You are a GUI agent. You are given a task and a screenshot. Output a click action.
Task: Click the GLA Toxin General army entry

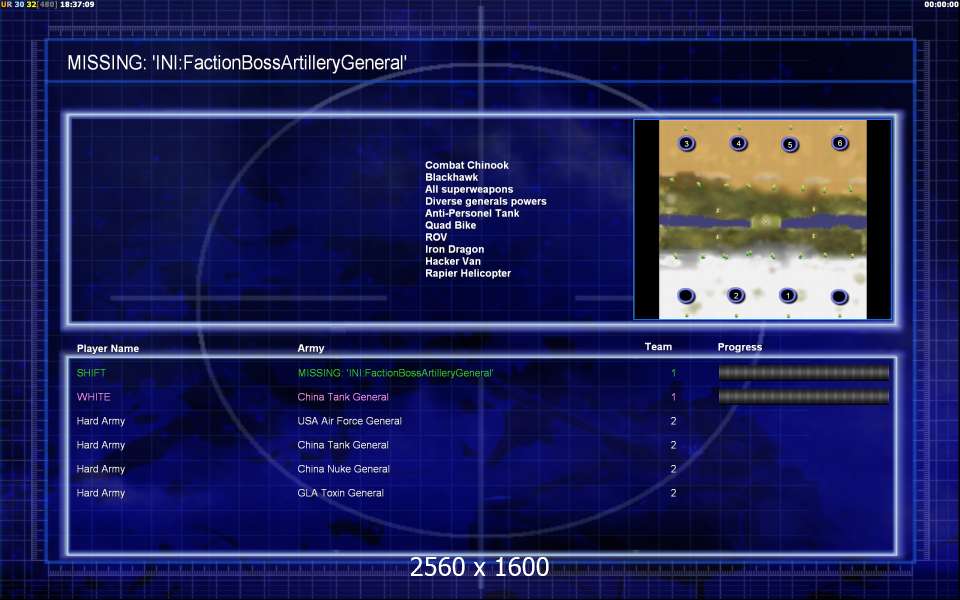(x=340, y=493)
